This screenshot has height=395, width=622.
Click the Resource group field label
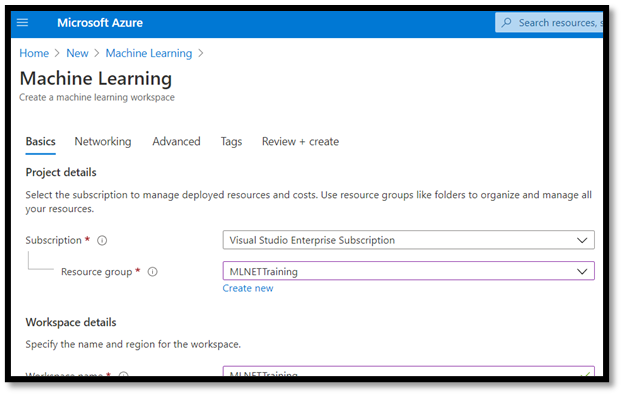tap(96, 272)
